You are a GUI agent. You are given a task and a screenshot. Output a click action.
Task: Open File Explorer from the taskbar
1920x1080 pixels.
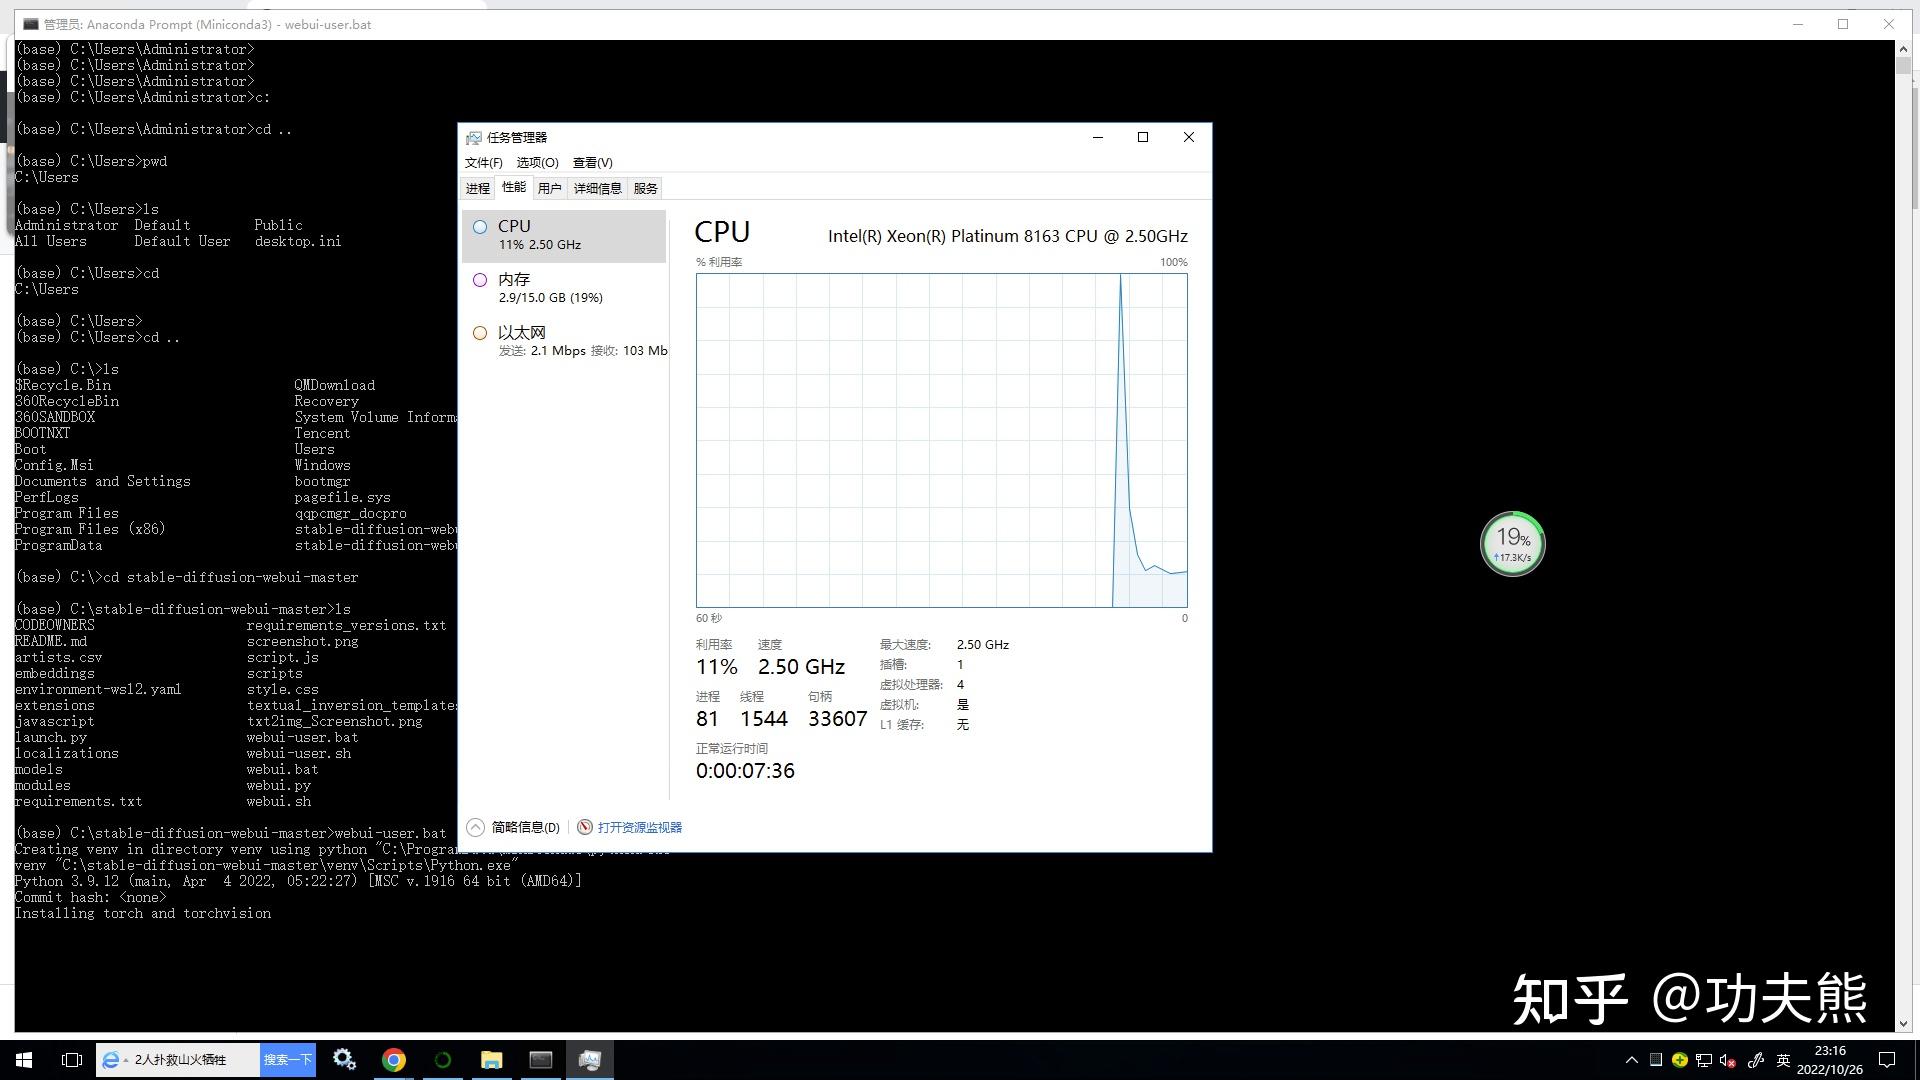[x=492, y=1060]
